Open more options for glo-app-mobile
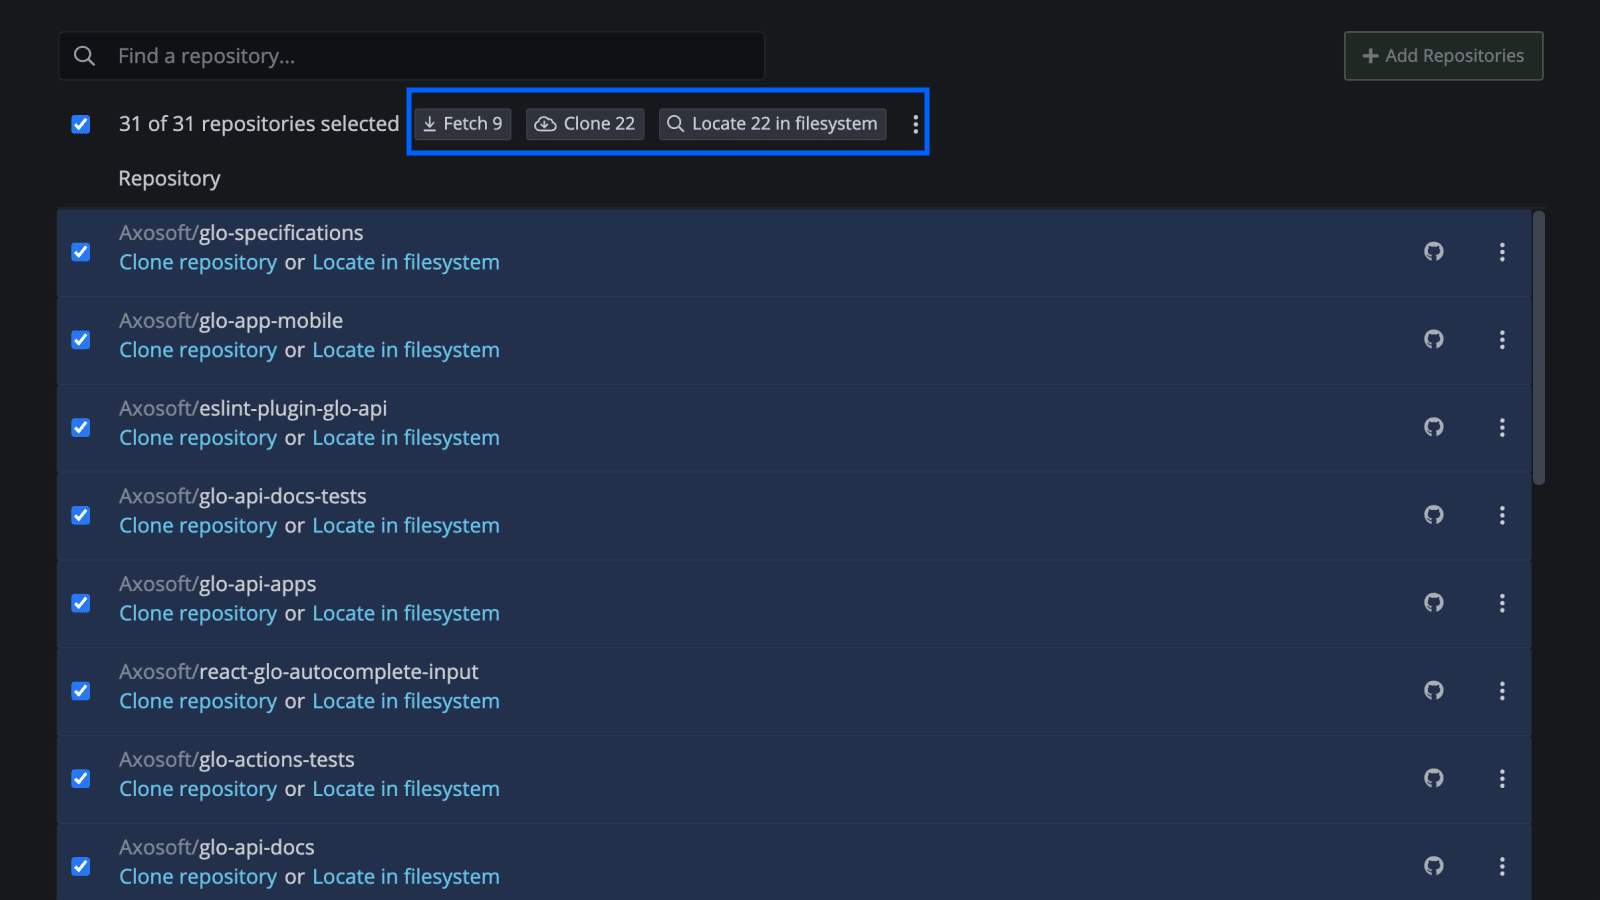 coord(1502,340)
